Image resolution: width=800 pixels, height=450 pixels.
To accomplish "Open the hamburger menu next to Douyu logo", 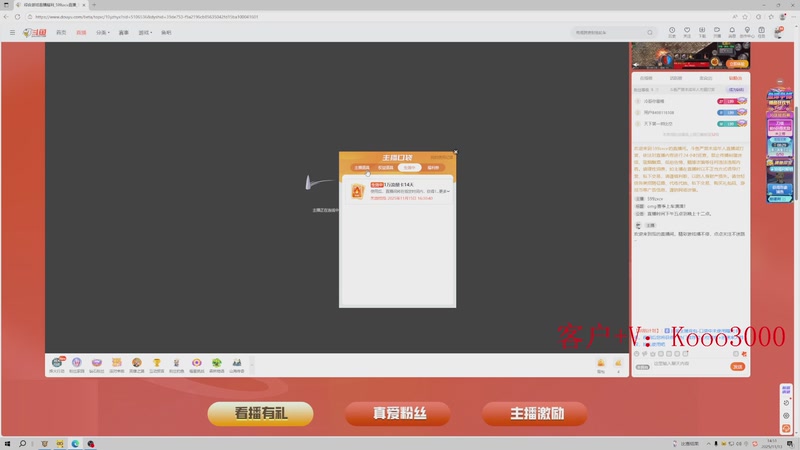I will pyautogui.click(x=12, y=32).
